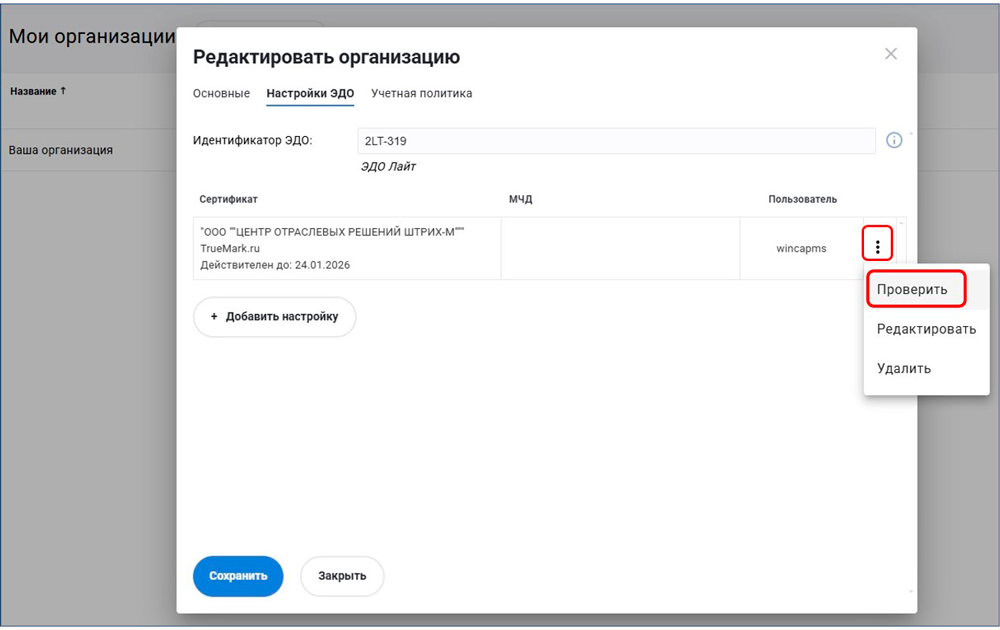Screen dimensions: 1000x630
Task: Select the Настройки ЭДО tab
Action: tap(310, 94)
